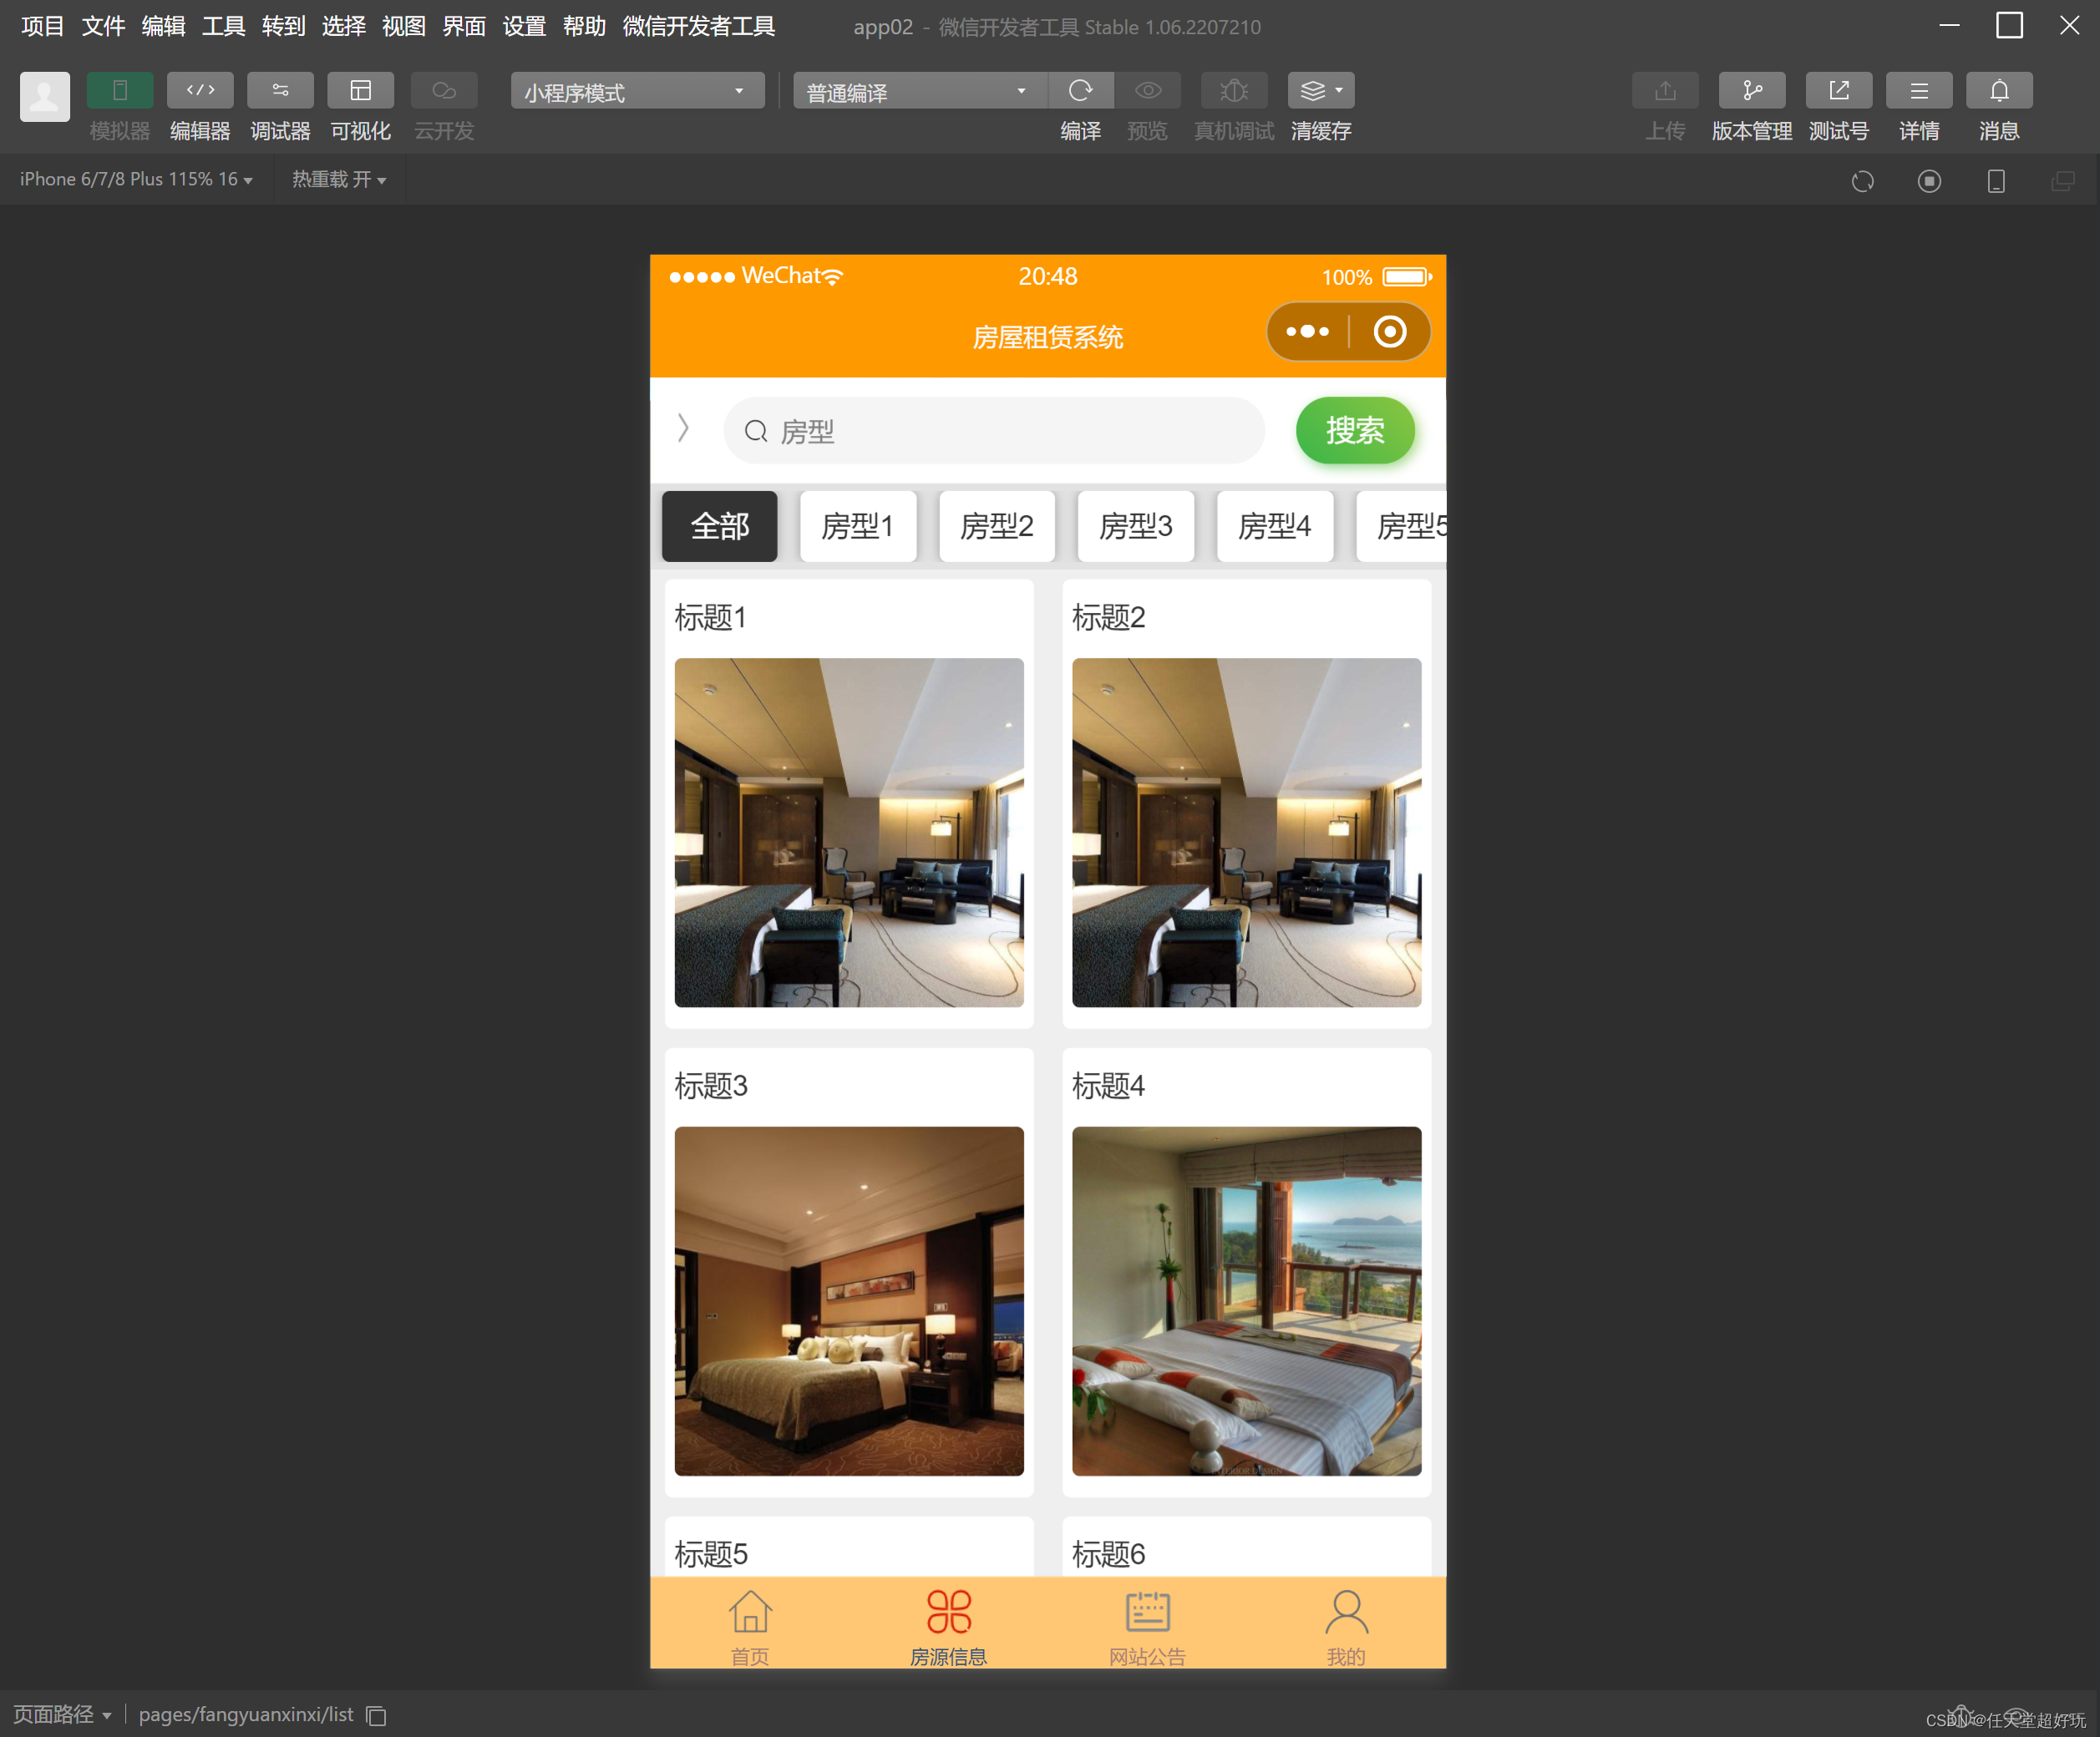Open the 界面 menu
2100x1737 pixels.
point(464,27)
